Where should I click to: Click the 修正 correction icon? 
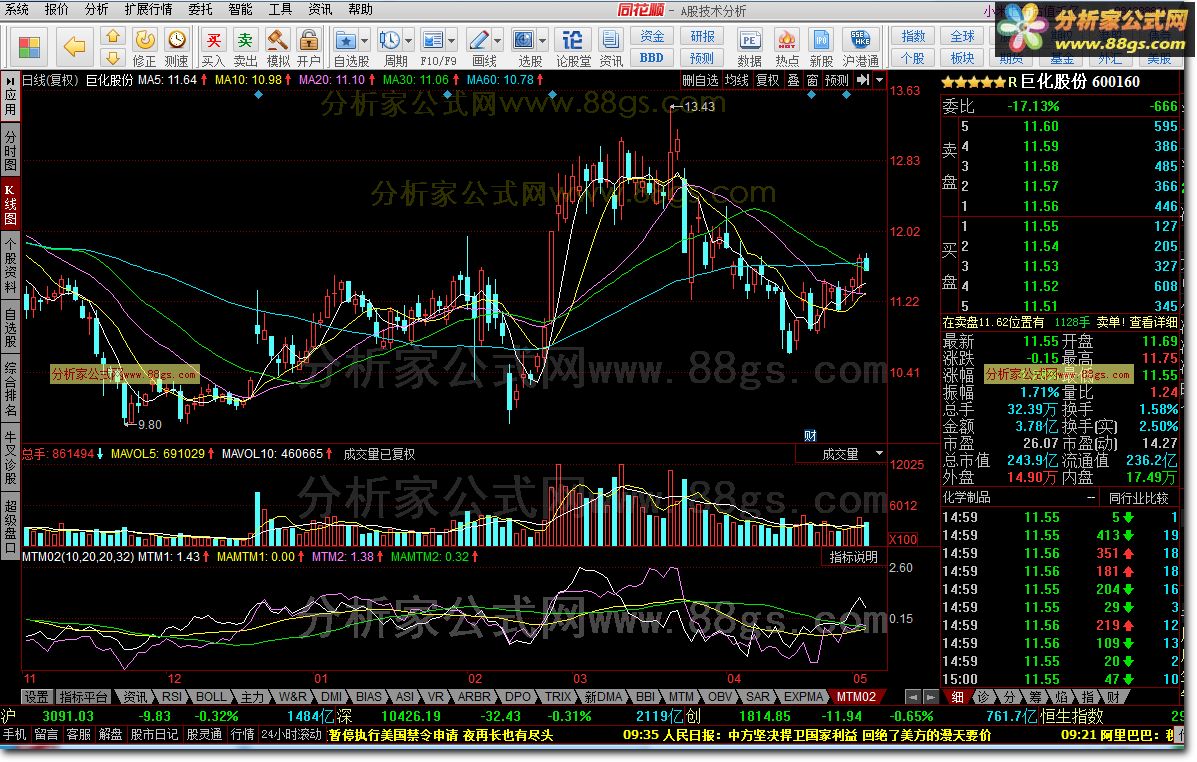[x=144, y=40]
